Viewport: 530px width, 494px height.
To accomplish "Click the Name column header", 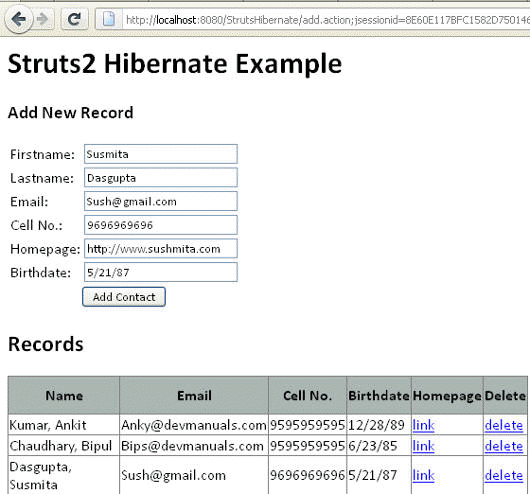I will pos(64,396).
